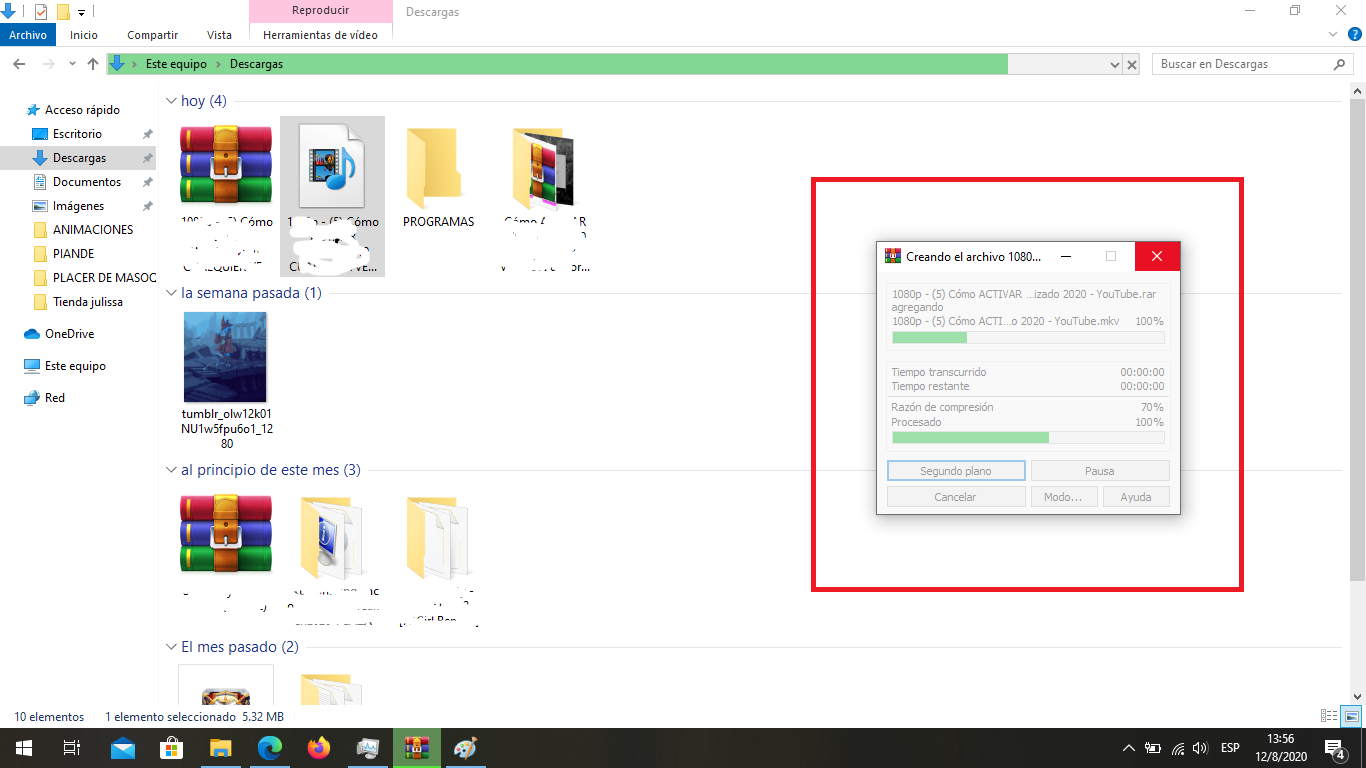
Task: Select OneDrive in the navigation pane
Action: (x=69, y=334)
